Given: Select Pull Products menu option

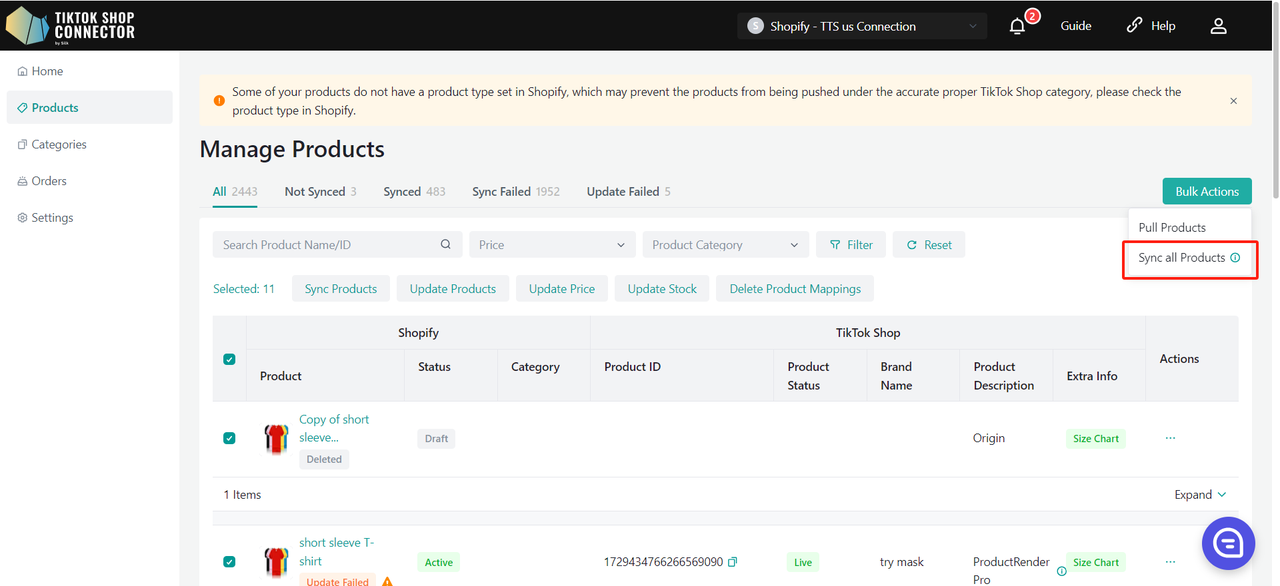Looking at the screenshot, I should click(x=1172, y=227).
